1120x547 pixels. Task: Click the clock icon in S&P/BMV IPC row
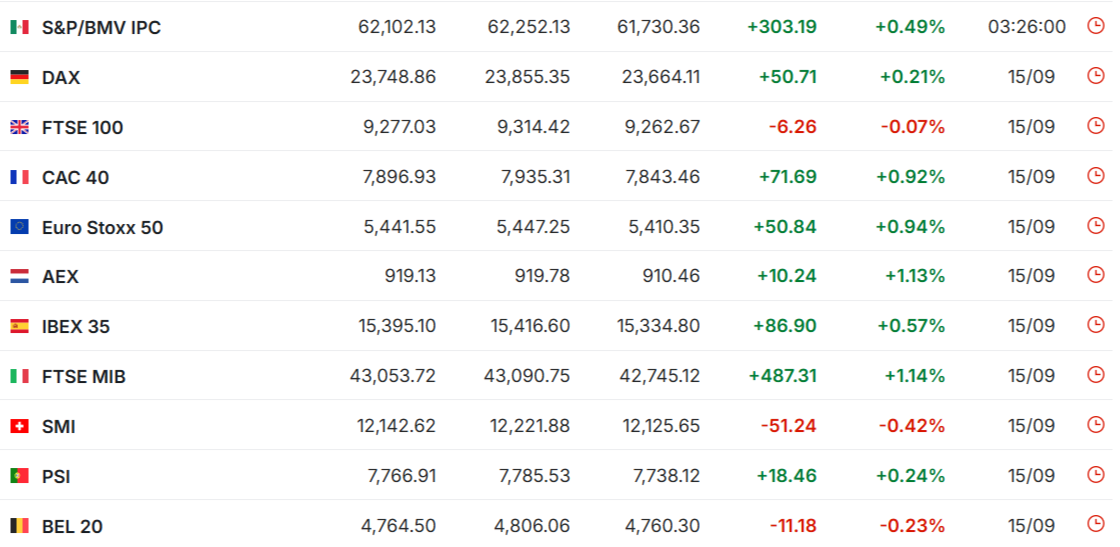click(x=1095, y=26)
